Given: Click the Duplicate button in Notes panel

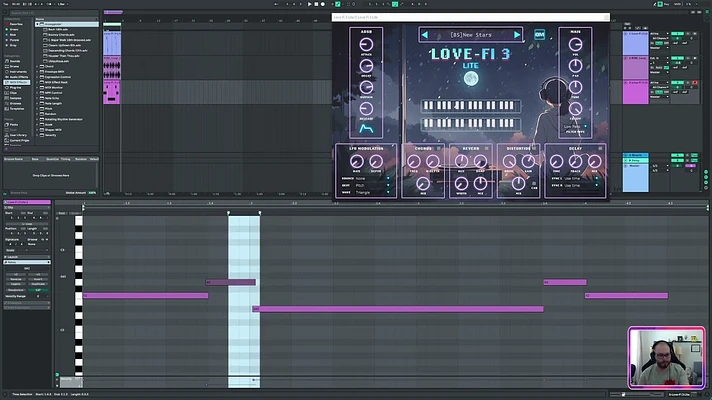Looking at the screenshot, I should click(x=38, y=284).
